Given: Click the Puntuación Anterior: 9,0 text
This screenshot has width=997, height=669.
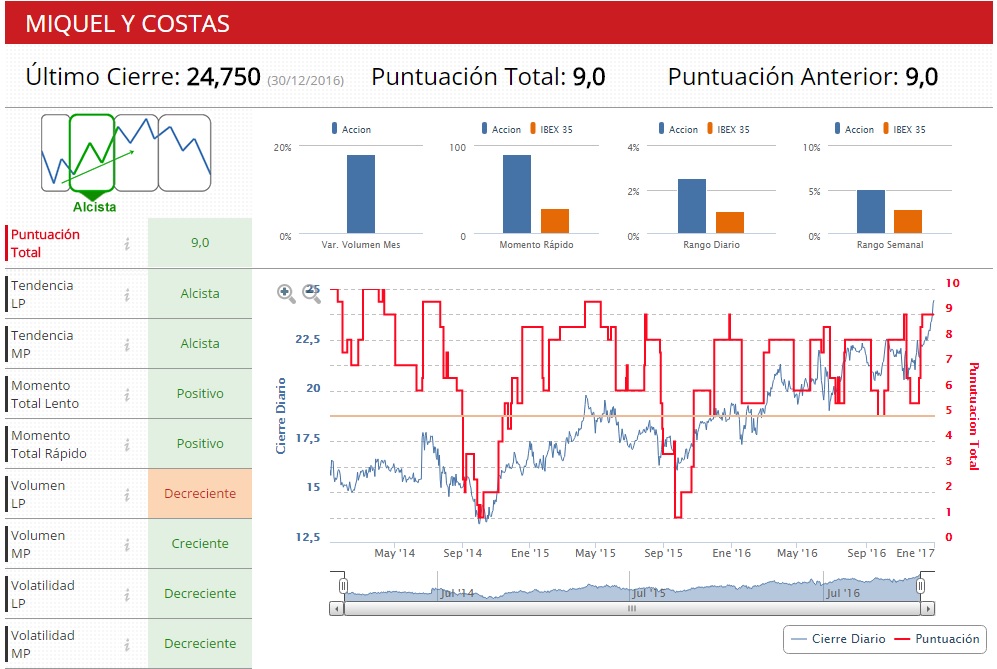Looking at the screenshot, I should pos(803,77).
